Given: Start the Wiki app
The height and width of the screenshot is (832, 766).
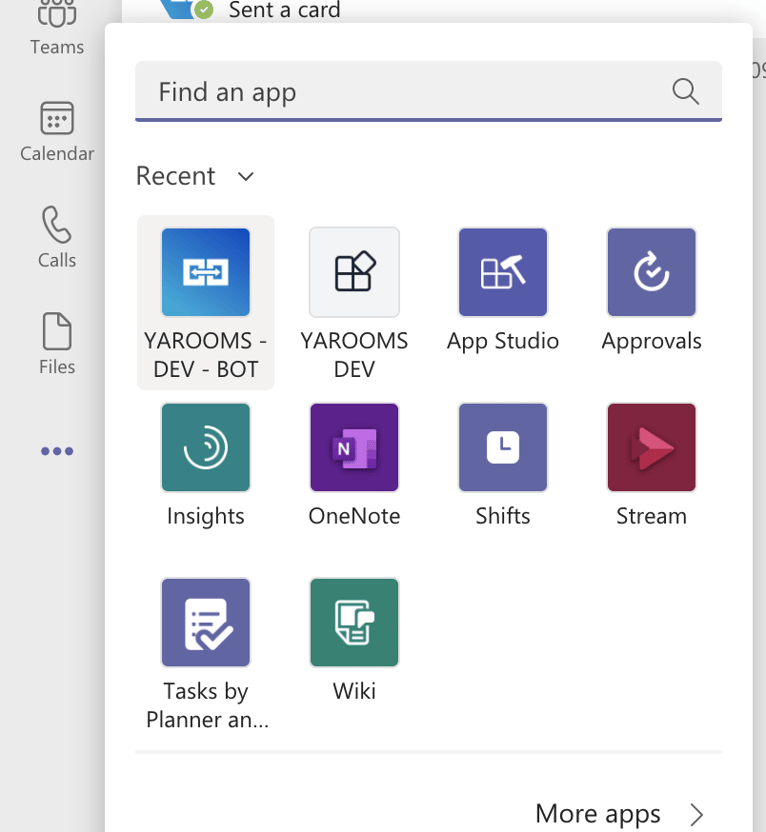Looking at the screenshot, I should (x=354, y=622).
